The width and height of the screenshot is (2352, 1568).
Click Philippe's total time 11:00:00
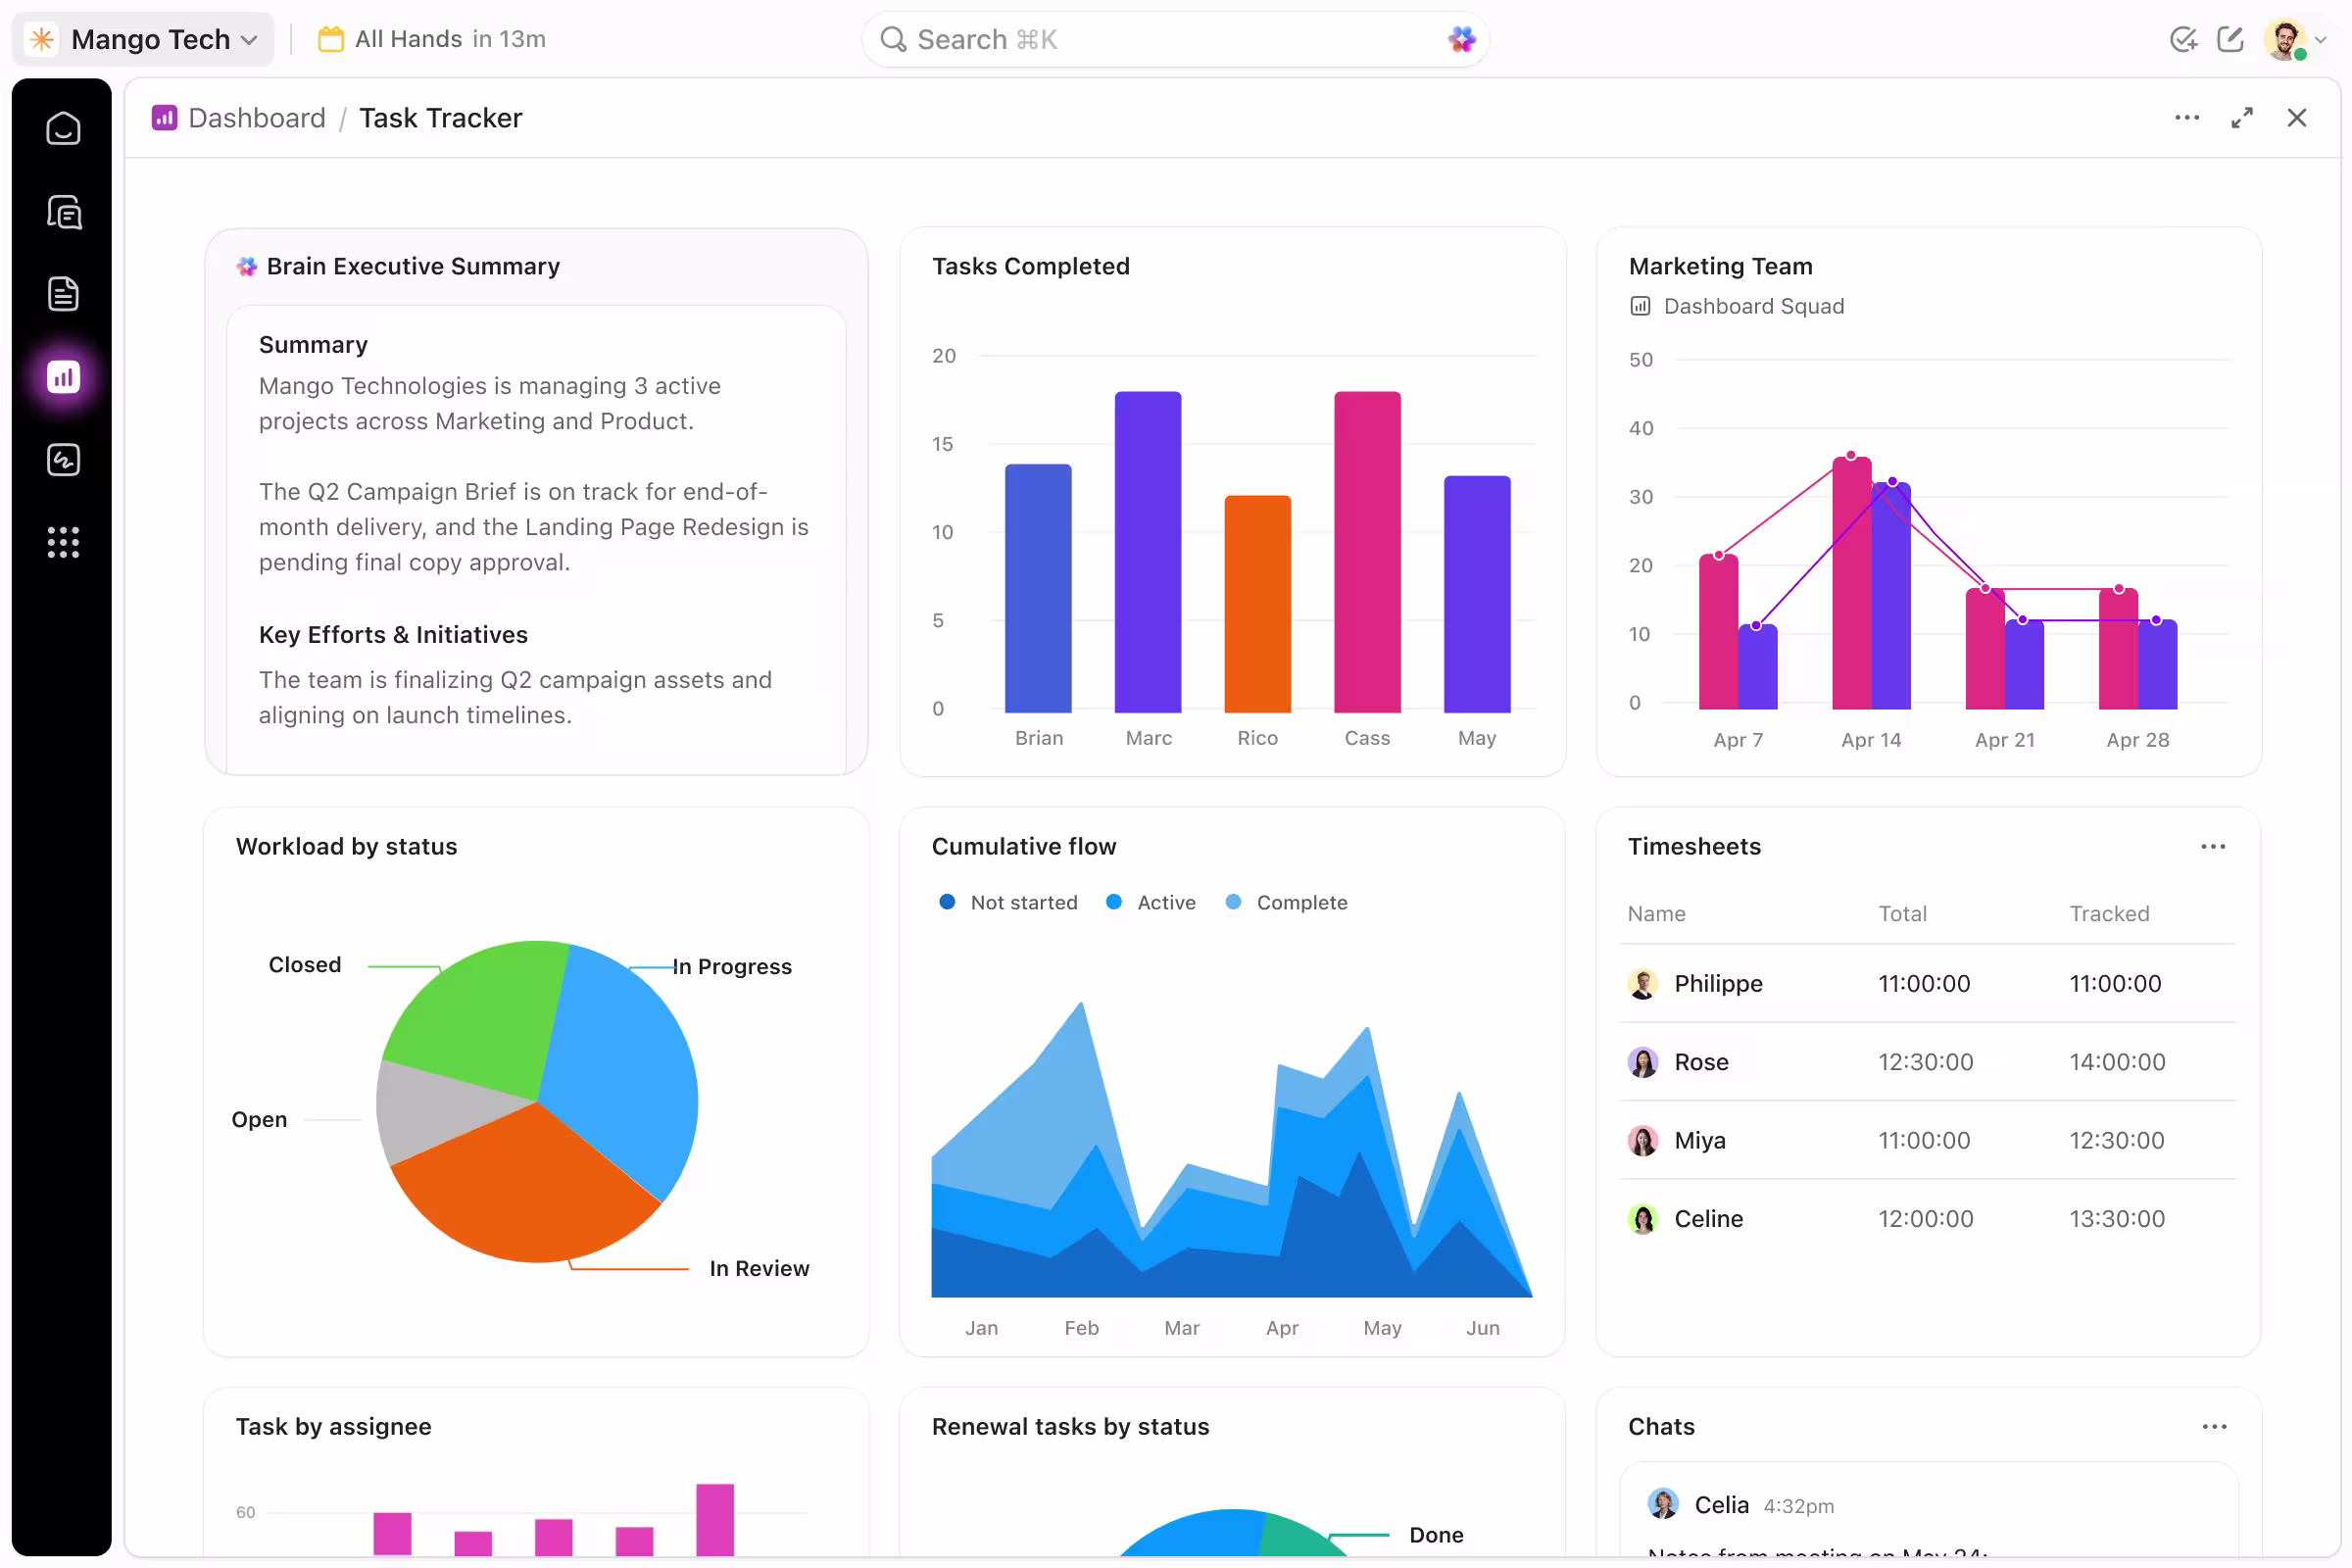(1924, 984)
